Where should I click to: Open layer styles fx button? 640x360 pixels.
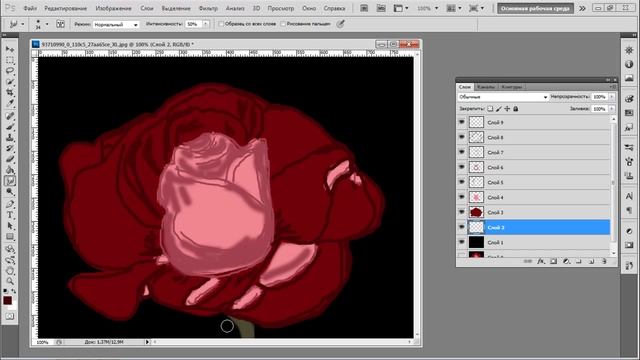pyautogui.click(x=541, y=261)
